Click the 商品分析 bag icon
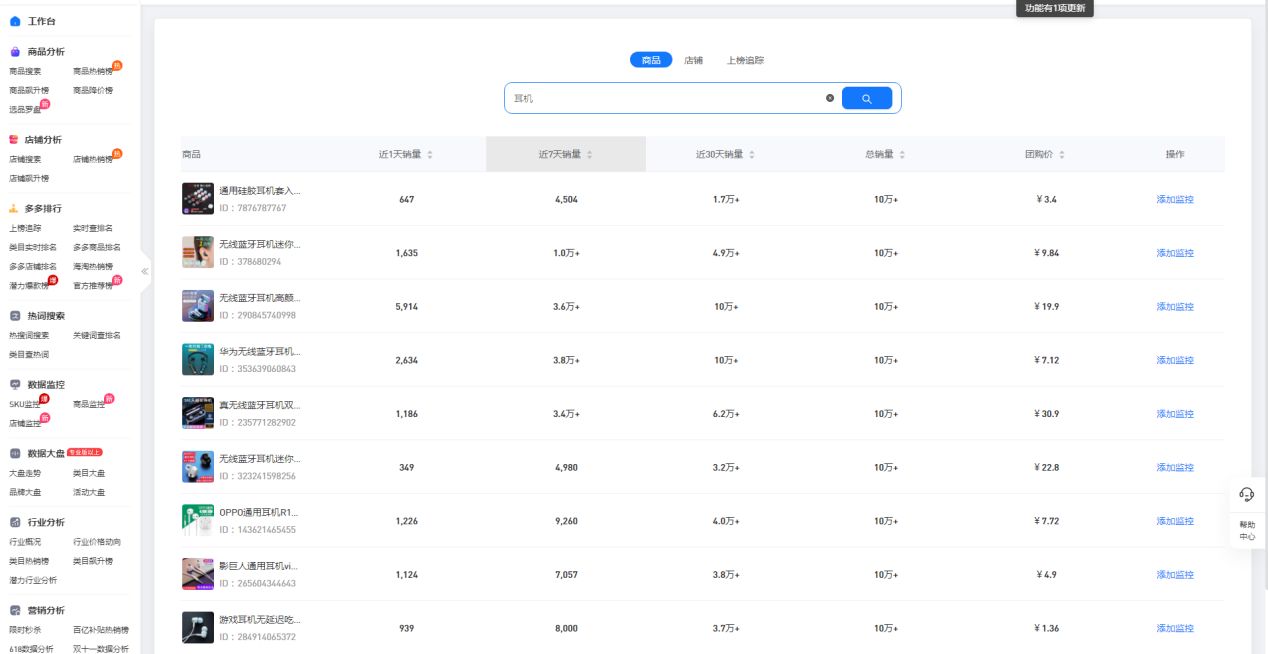 tap(15, 51)
